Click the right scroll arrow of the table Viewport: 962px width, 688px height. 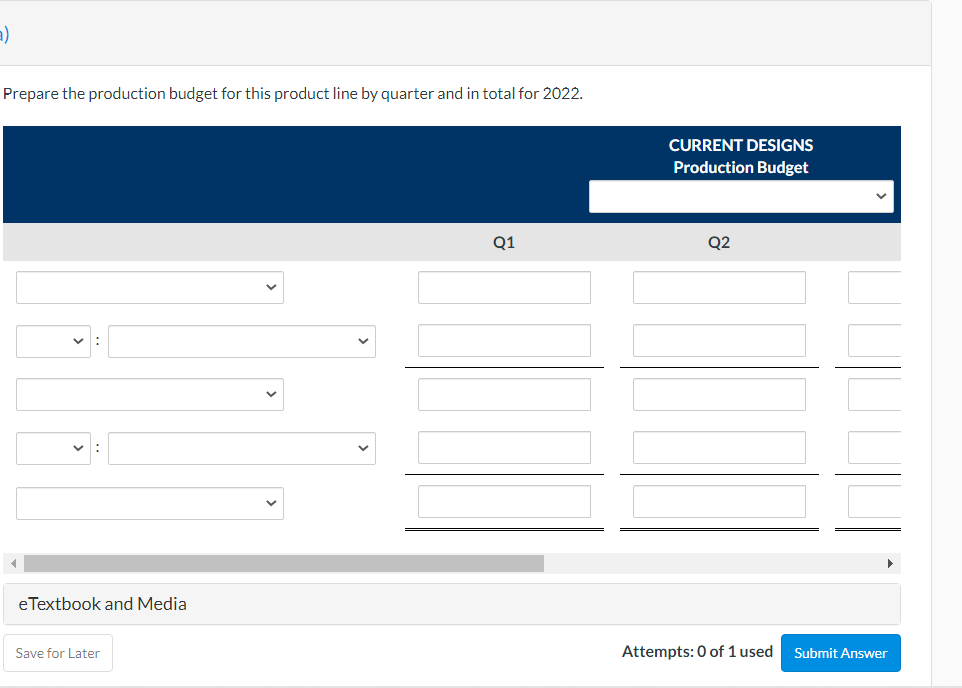coord(890,563)
